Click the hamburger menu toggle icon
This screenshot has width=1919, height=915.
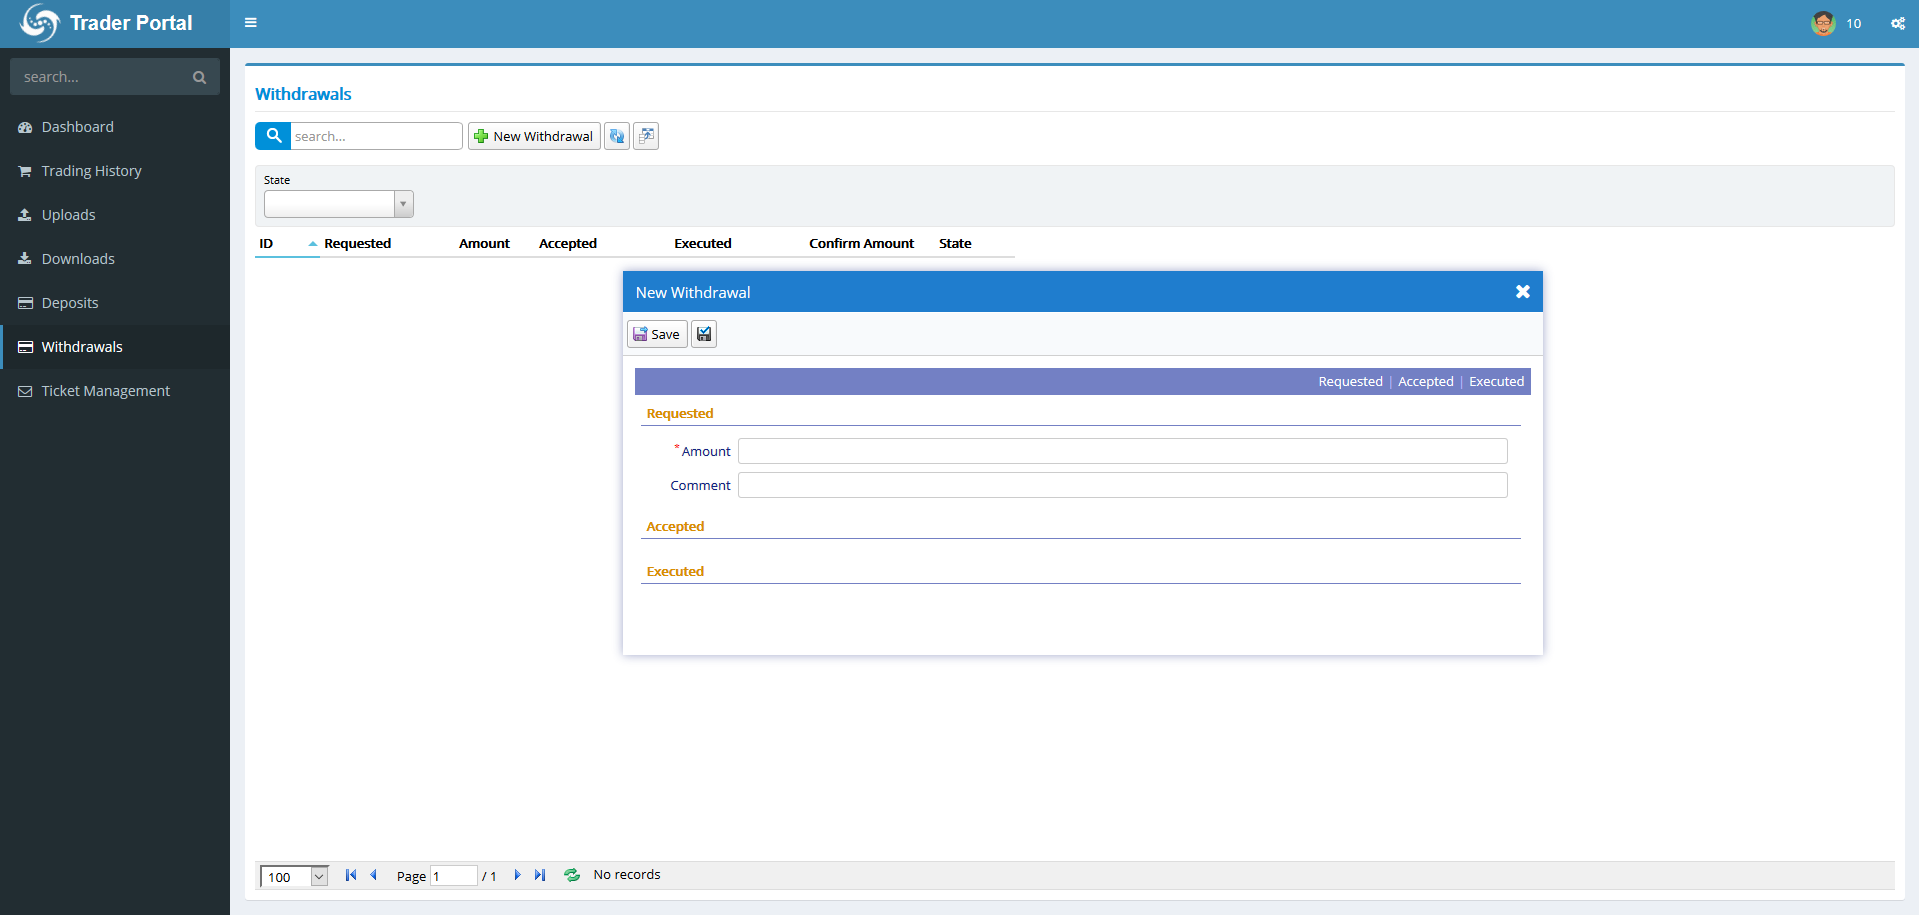[x=251, y=23]
